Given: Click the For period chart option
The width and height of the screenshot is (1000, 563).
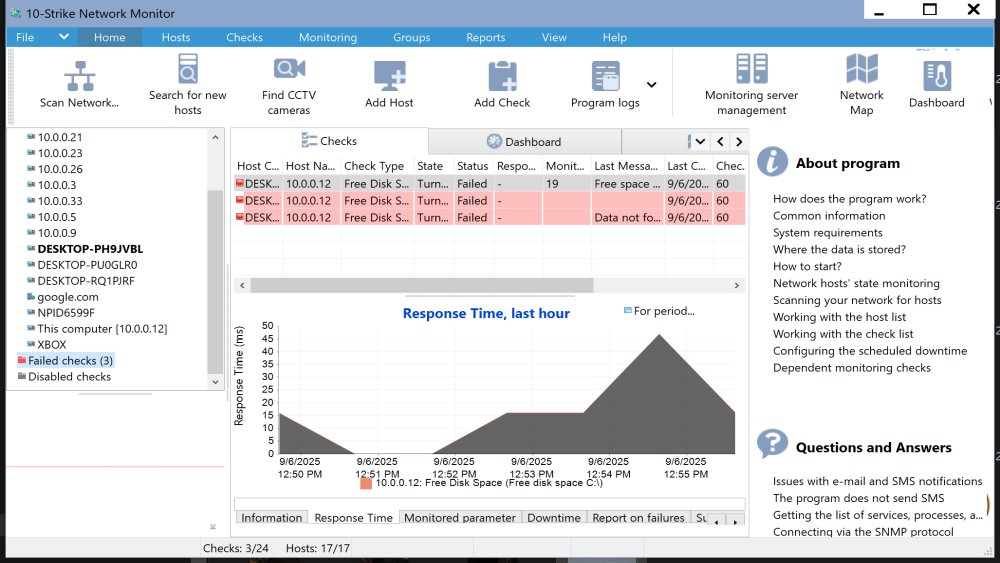Looking at the screenshot, I should point(659,311).
